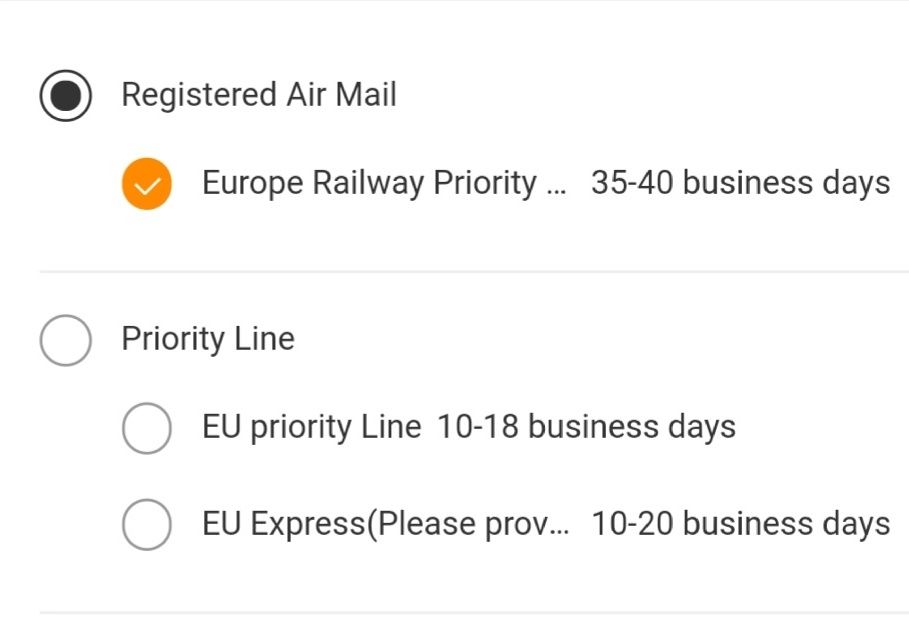Click the black dot inside Registered Air Mail radio
The width and height of the screenshot is (909, 635).
coord(66,96)
